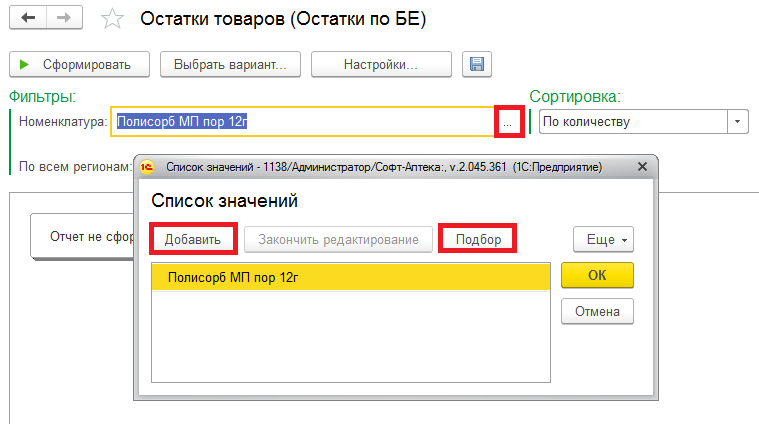Click the forward navigation arrow

coord(65,19)
